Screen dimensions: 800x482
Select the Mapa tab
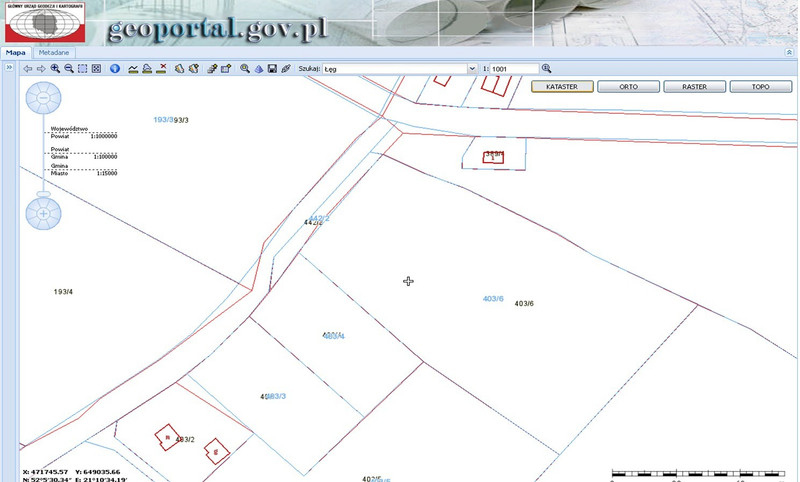(x=16, y=51)
